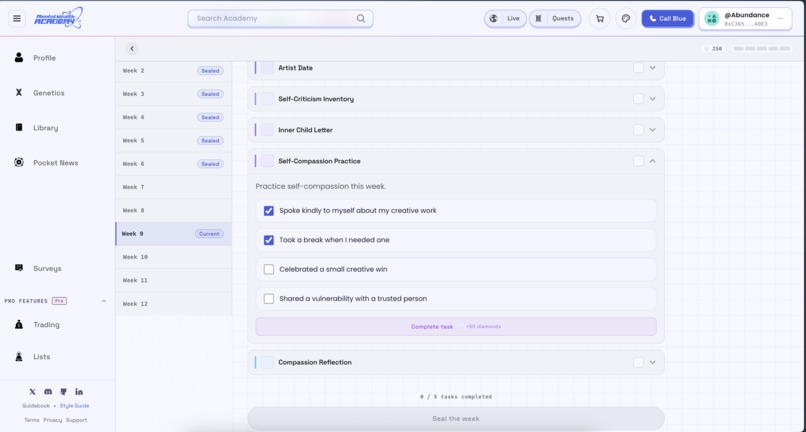Select Week 3 in the list
This screenshot has width=806, height=432.
174,94
